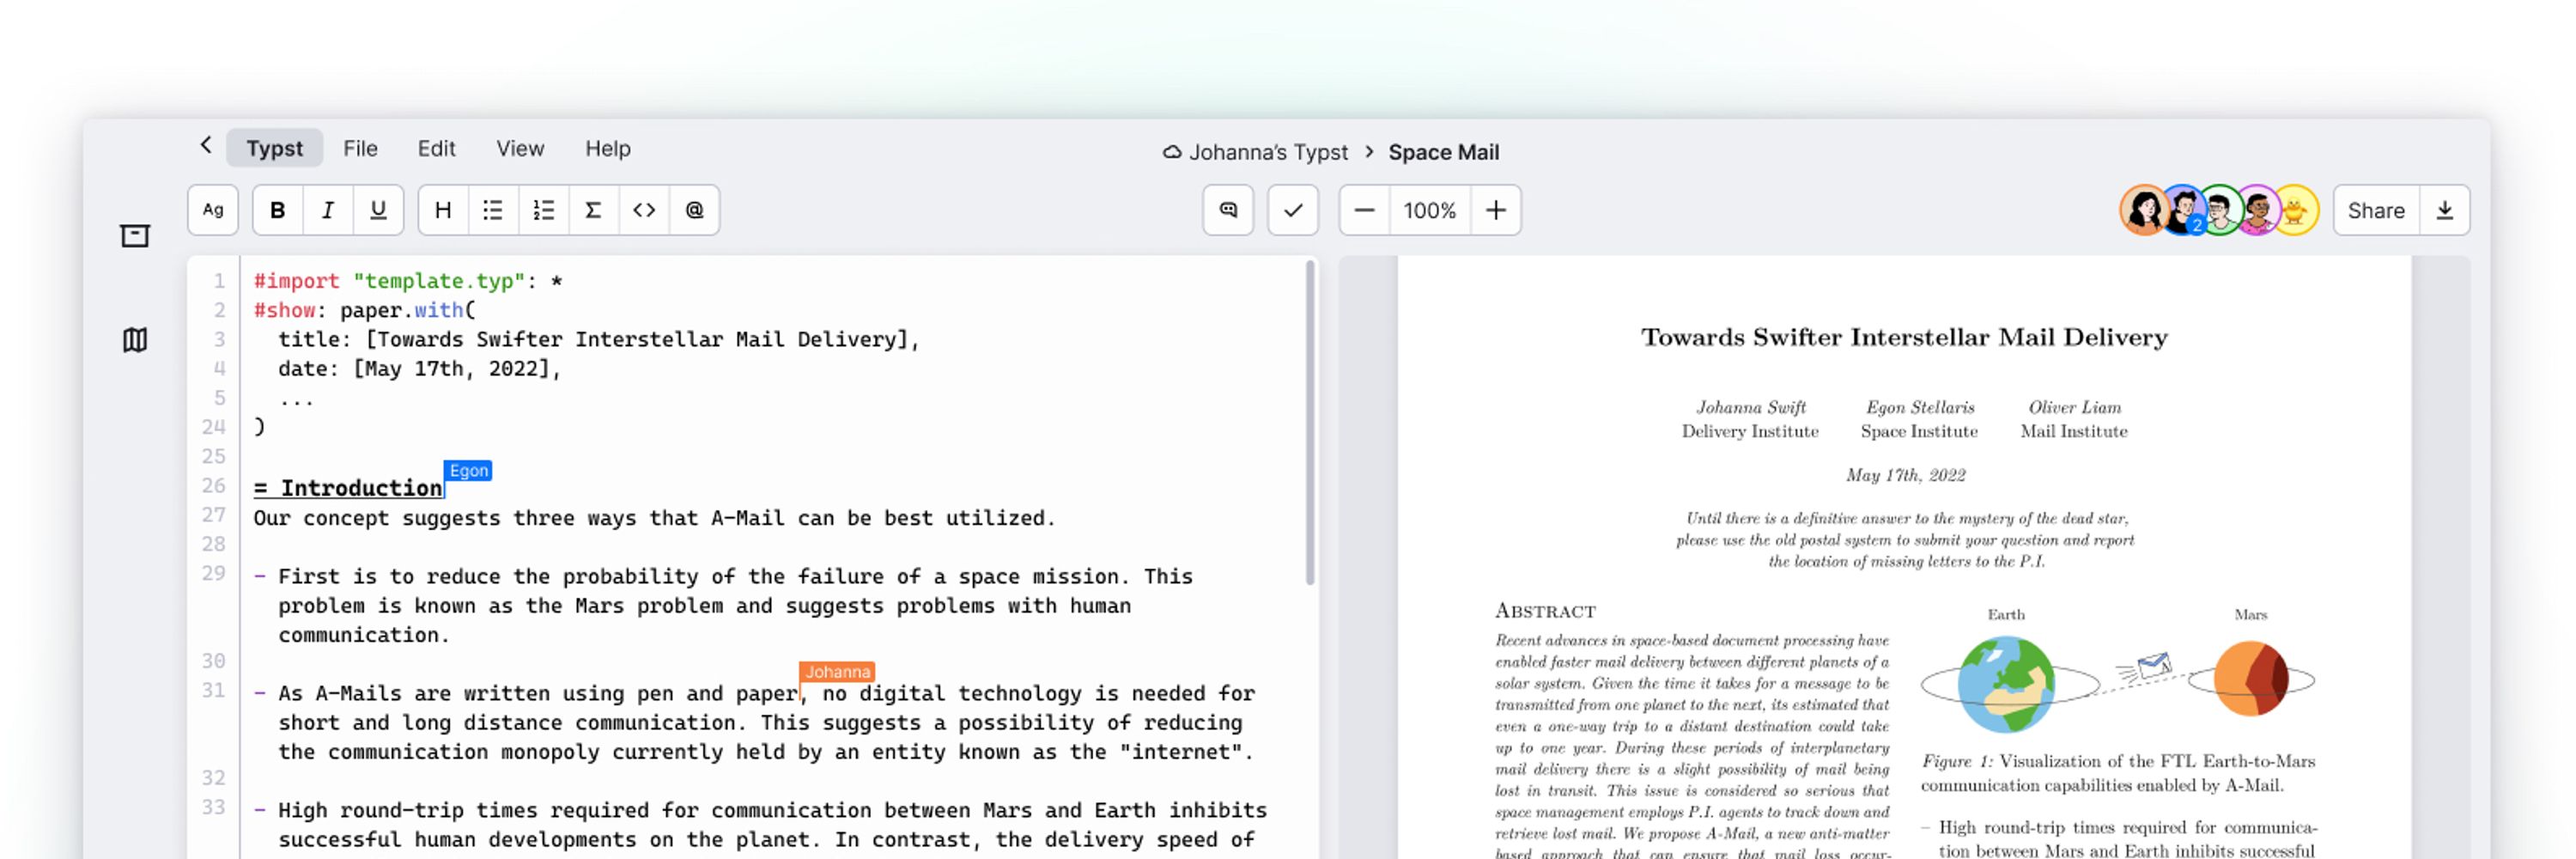
Task: Click the purple-ringed collaborator avatar
Action: tap(2258, 210)
